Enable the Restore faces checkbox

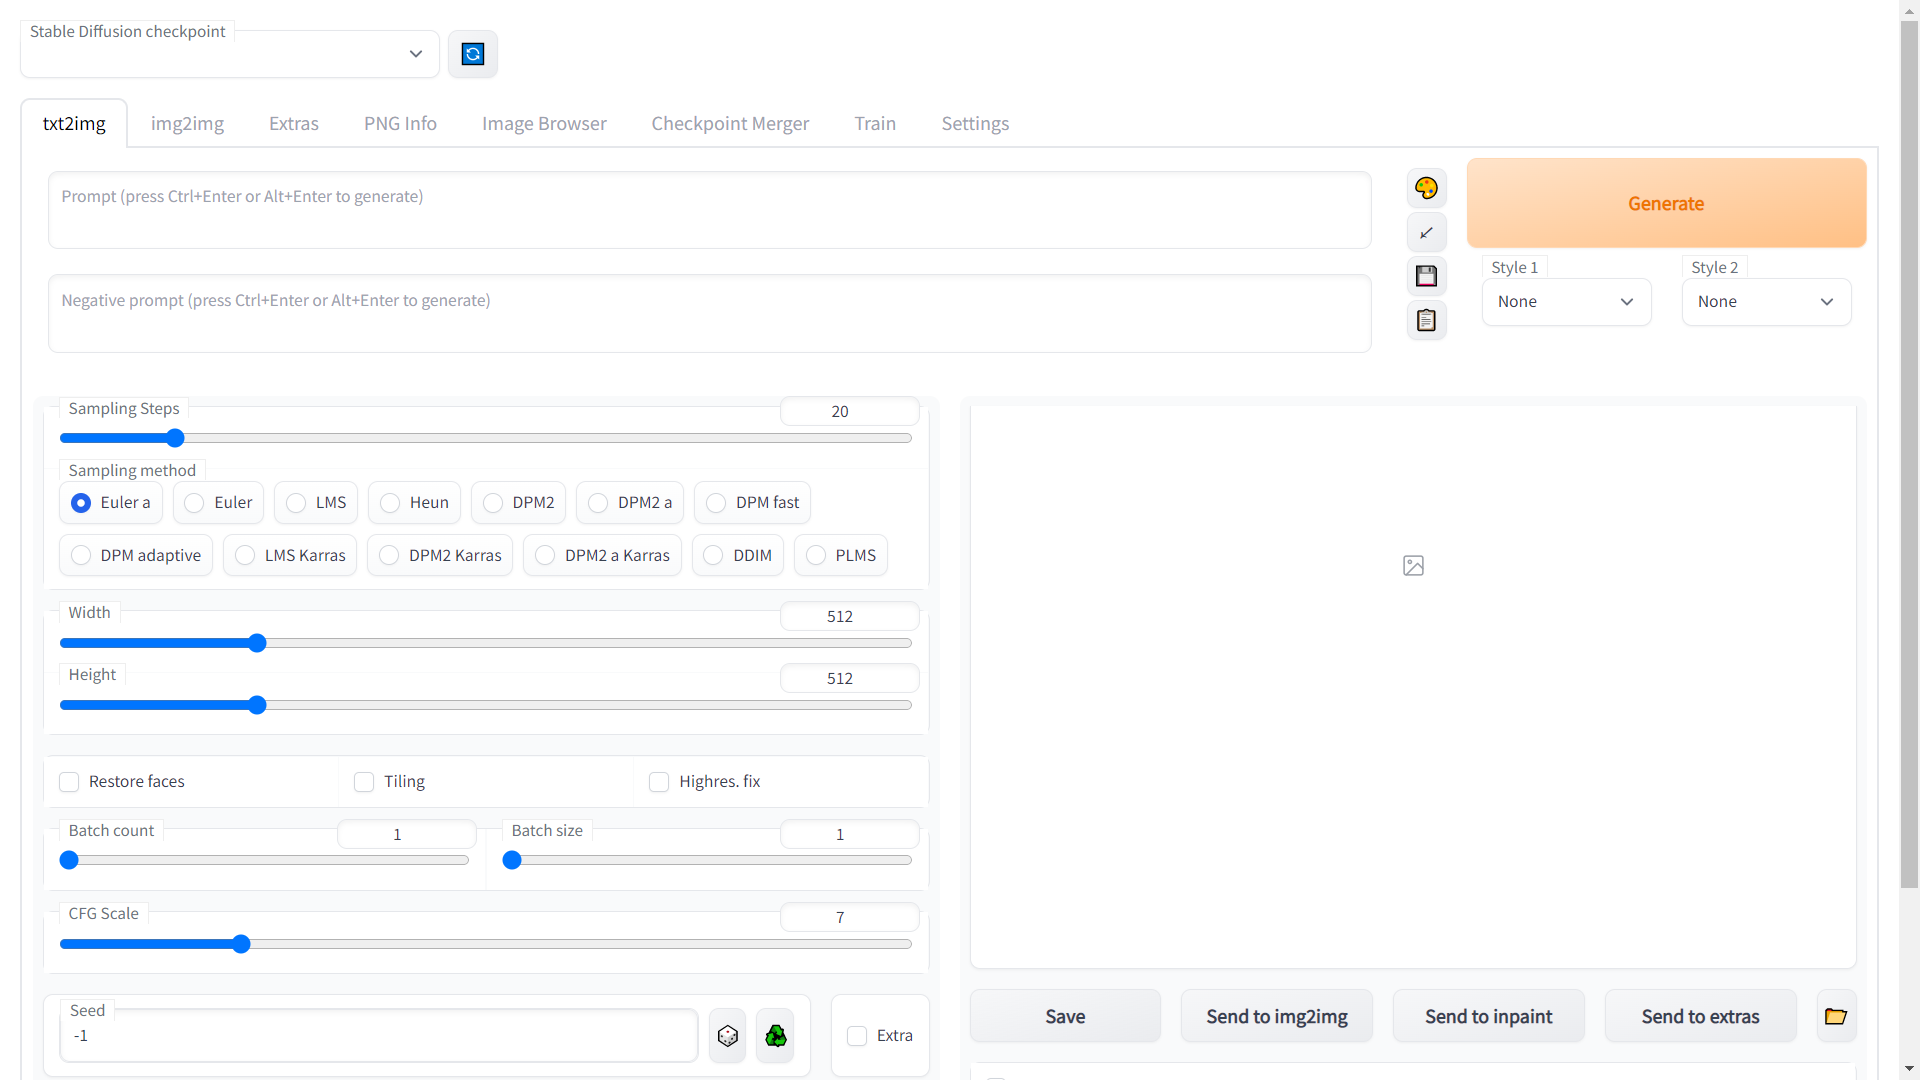69,782
